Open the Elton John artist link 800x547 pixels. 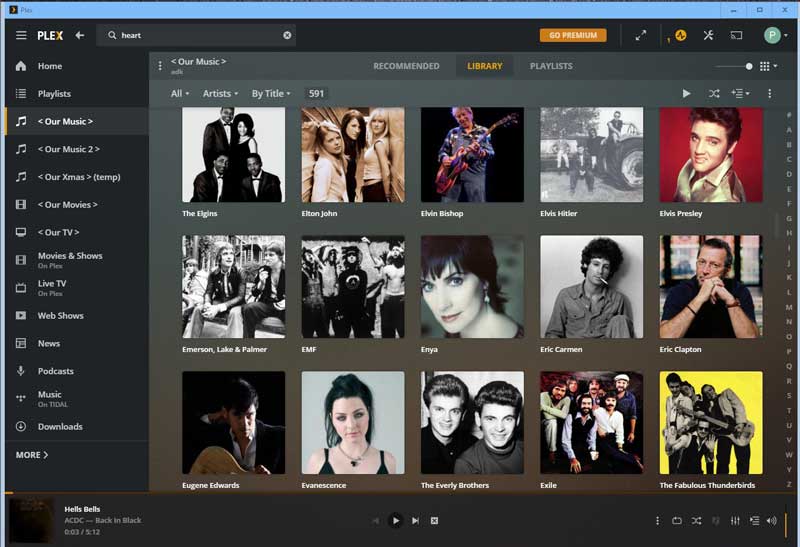319,213
